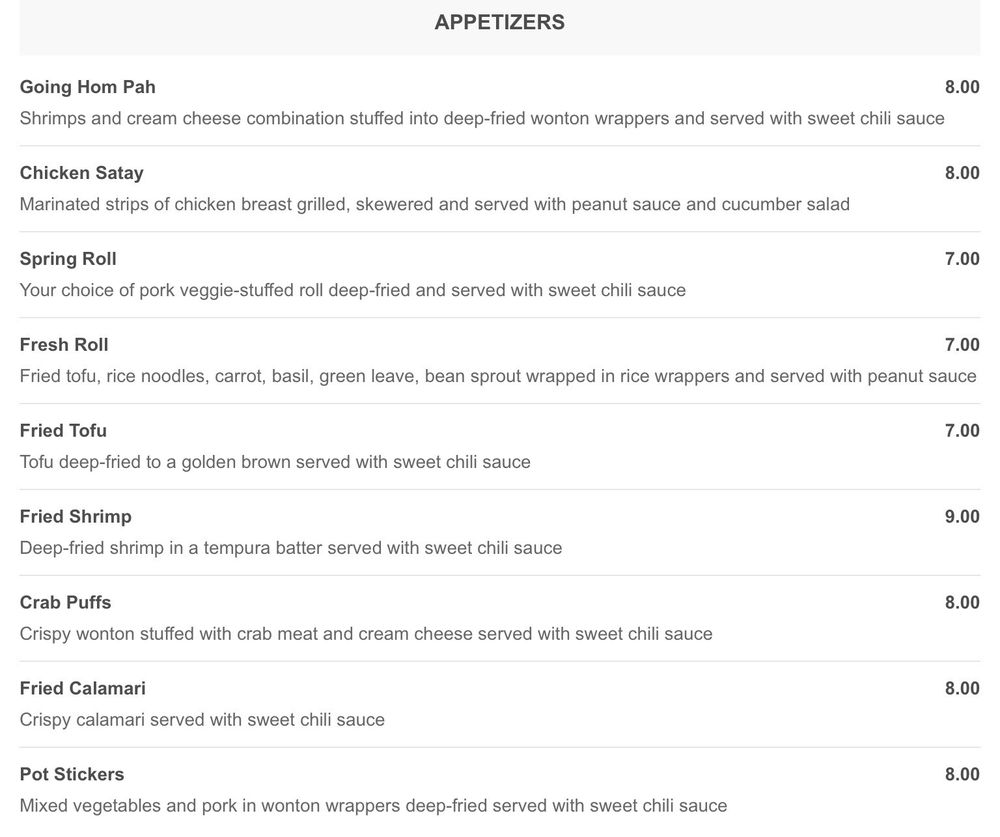Screen dimensions: 1000x837
Task: Click the Pot Stickers 8.00 price
Action: click(x=962, y=775)
